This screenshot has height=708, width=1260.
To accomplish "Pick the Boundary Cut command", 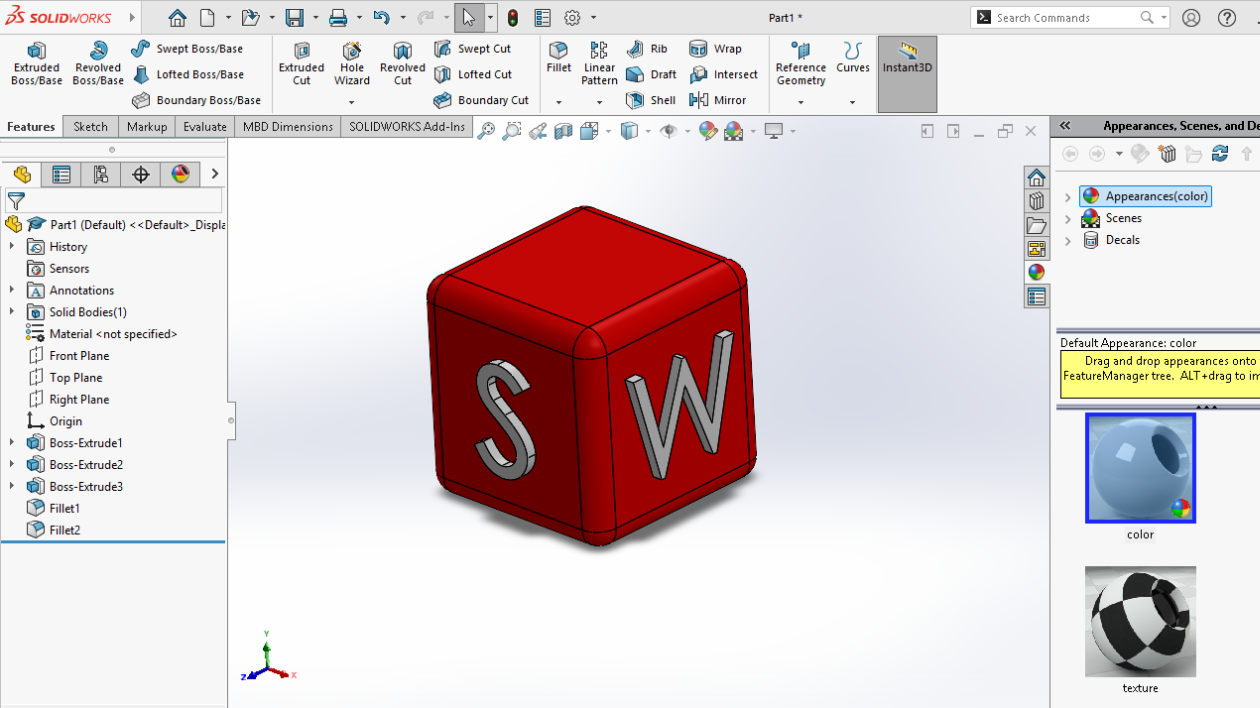I will tap(481, 100).
